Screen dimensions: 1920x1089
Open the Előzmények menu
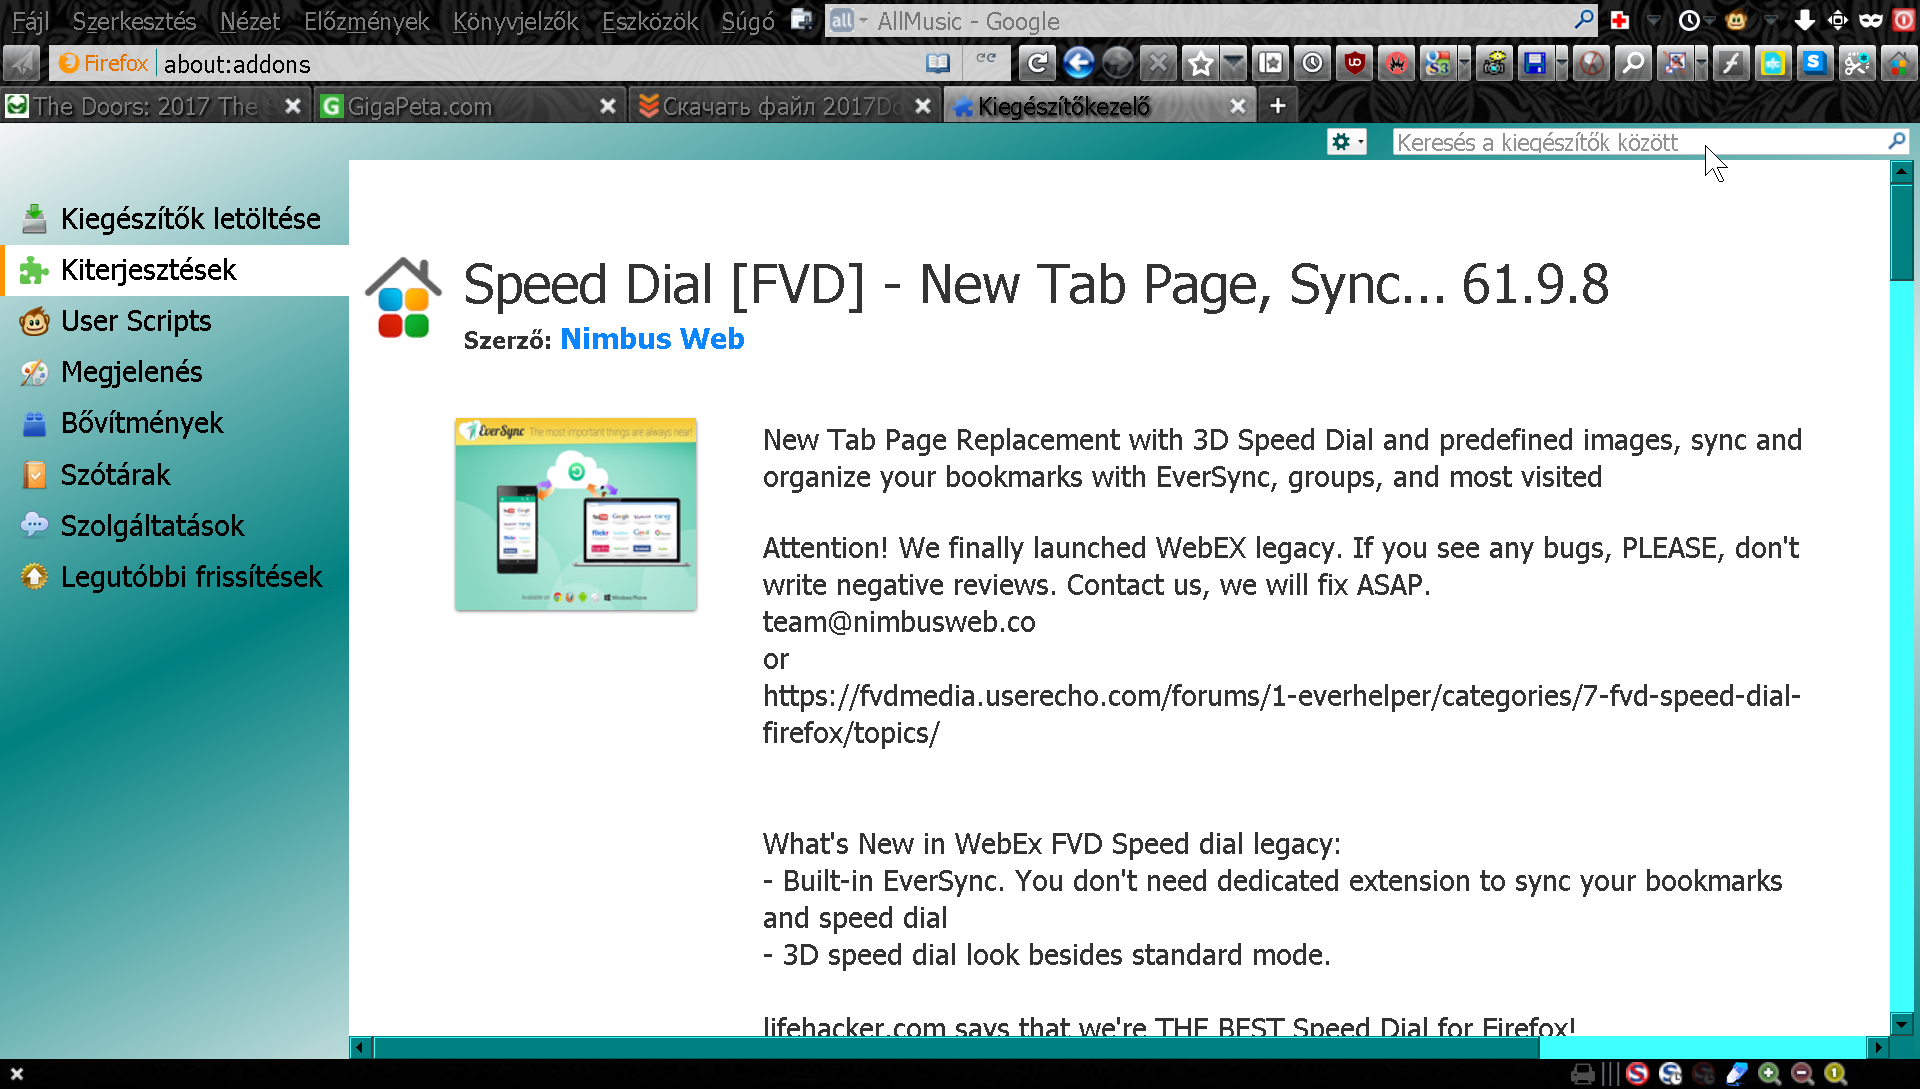coord(366,21)
